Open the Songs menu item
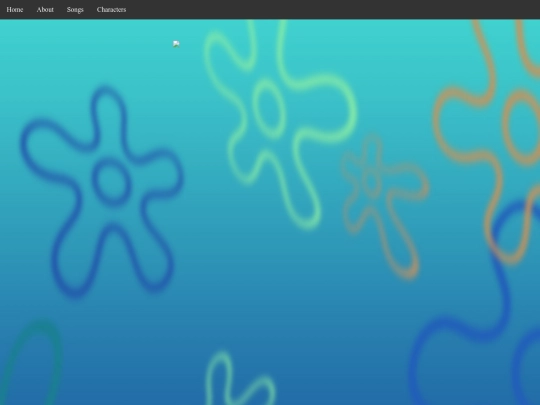Image resolution: width=540 pixels, height=405 pixels. coord(75,10)
